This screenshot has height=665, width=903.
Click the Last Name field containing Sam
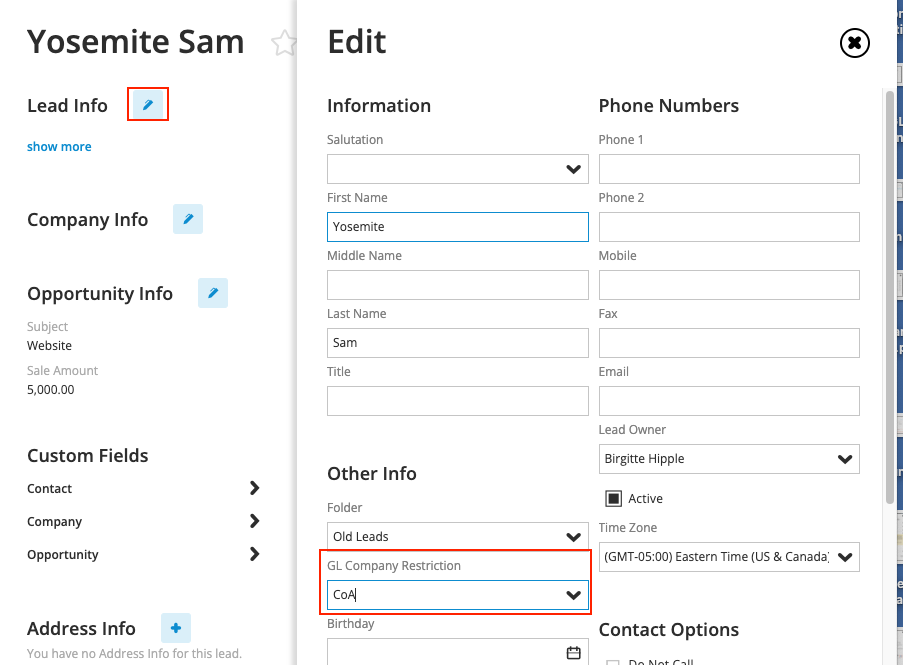click(x=458, y=343)
